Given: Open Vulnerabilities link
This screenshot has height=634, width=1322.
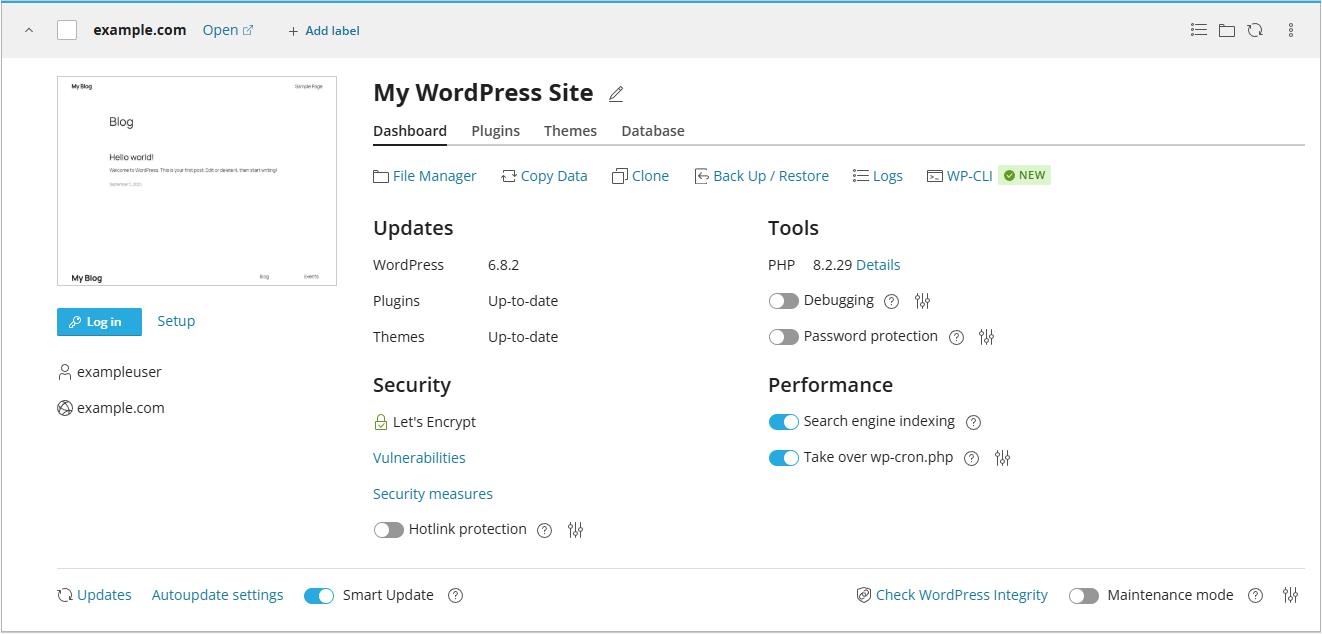Looking at the screenshot, I should (419, 458).
